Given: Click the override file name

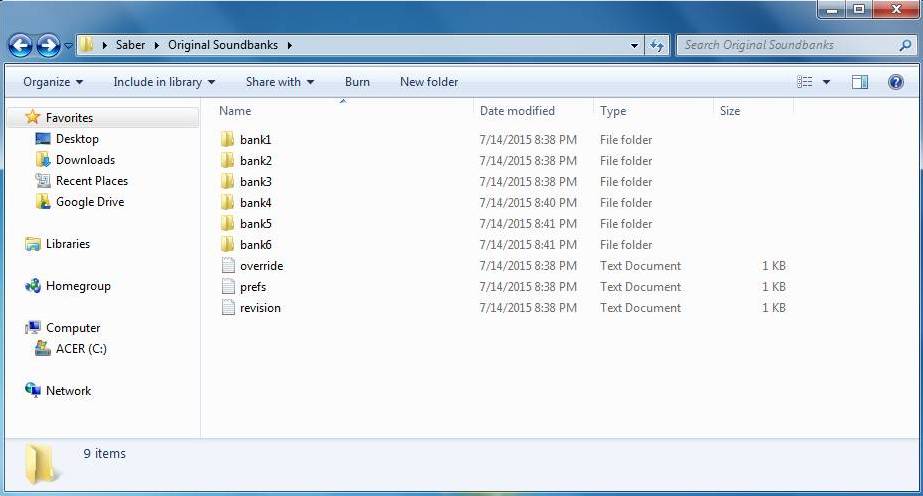Looking at the screenshot, I should pyautogui.click(x=261, y=266).
